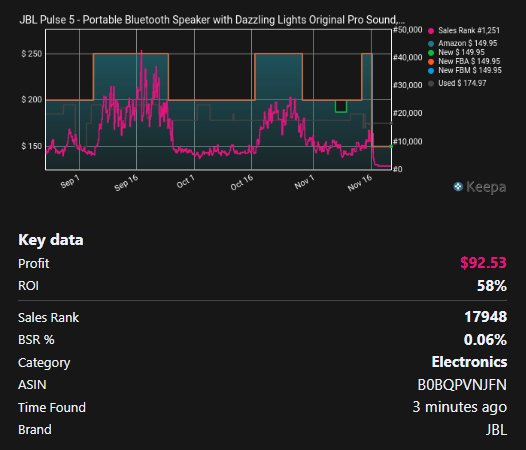Click the Nov 16 date label

360,183
